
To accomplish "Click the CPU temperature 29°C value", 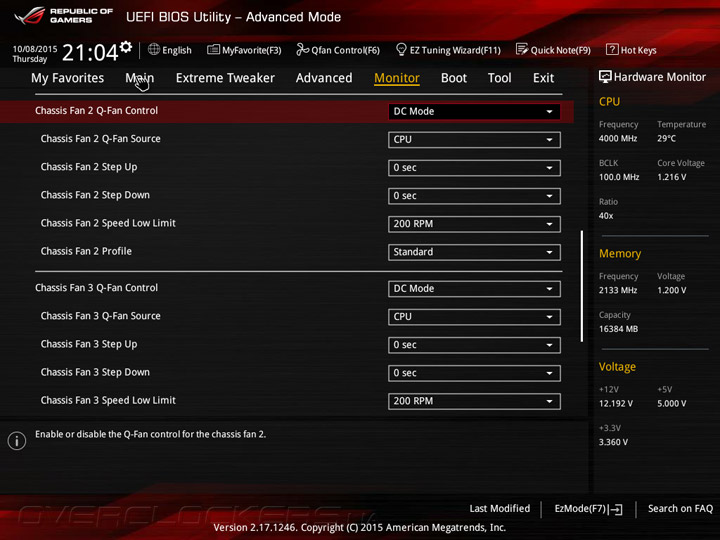I will pyautogui.click(x=666, y=138).
